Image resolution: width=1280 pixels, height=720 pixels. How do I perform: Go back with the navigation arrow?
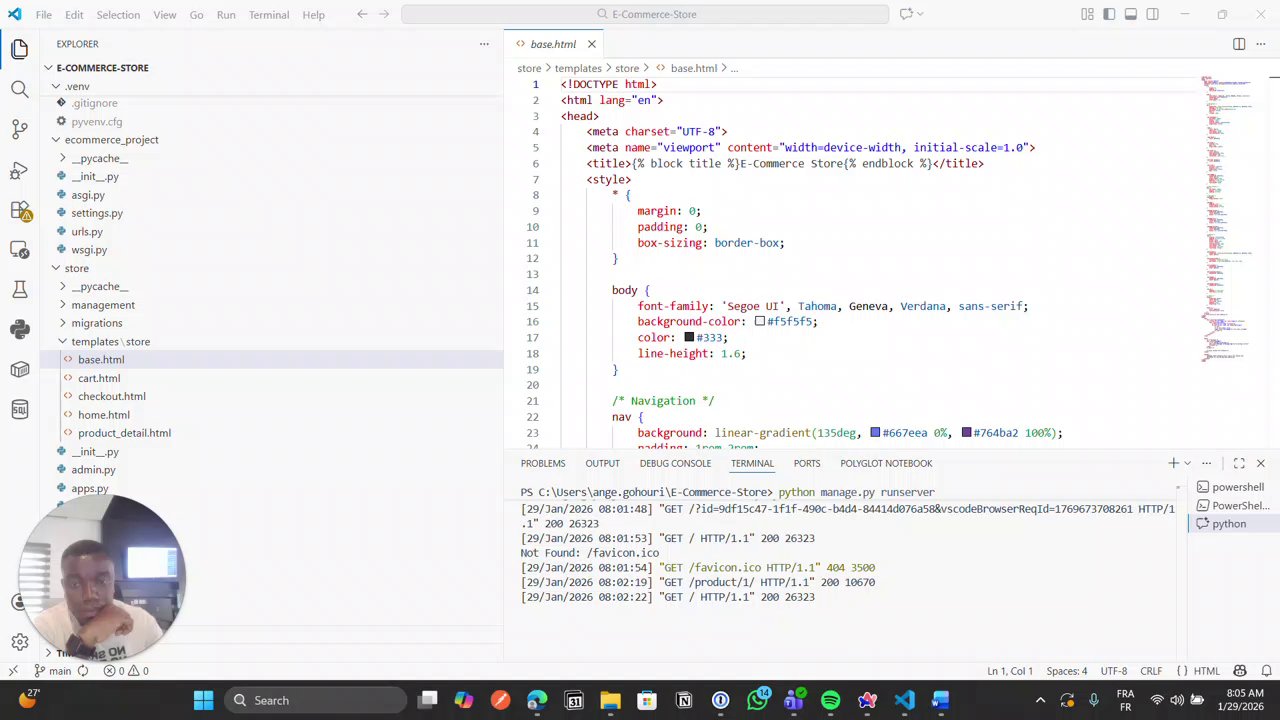tap(362, 14)
